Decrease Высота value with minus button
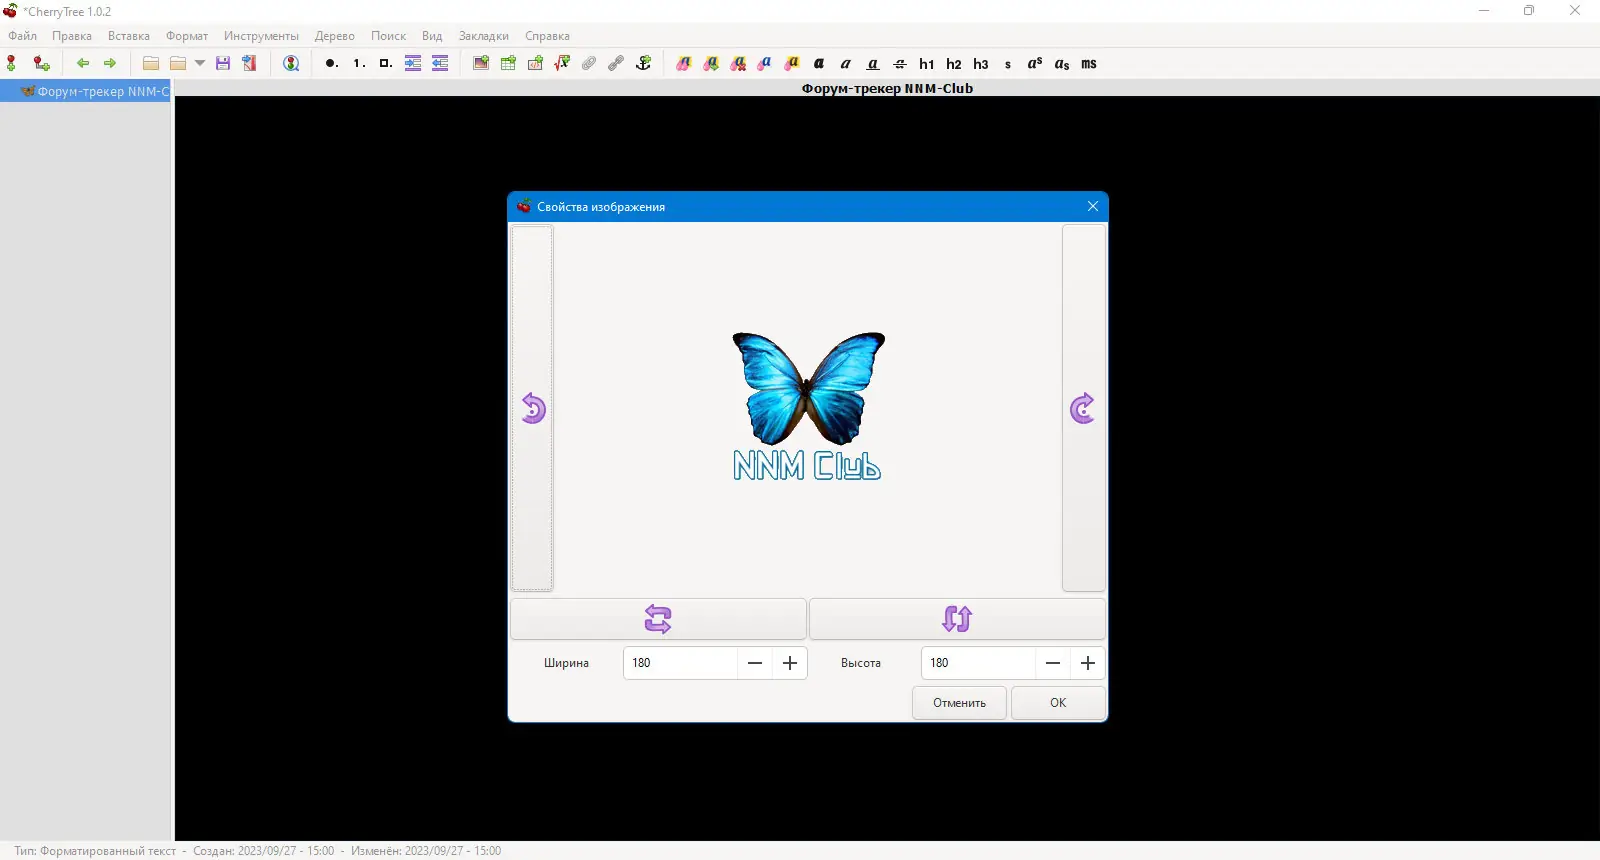Screen dimensions: 1600x860 point(1053,663)
